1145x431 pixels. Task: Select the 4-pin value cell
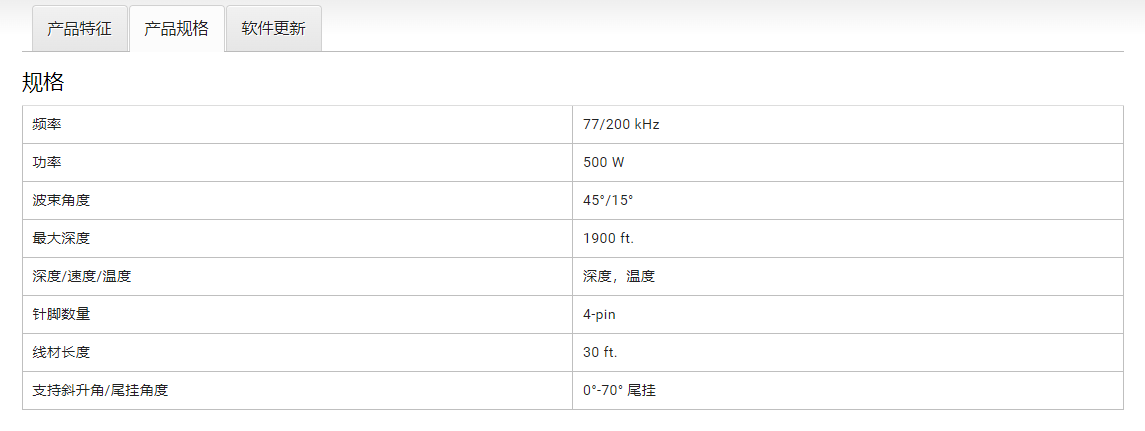tap(600, 315)
